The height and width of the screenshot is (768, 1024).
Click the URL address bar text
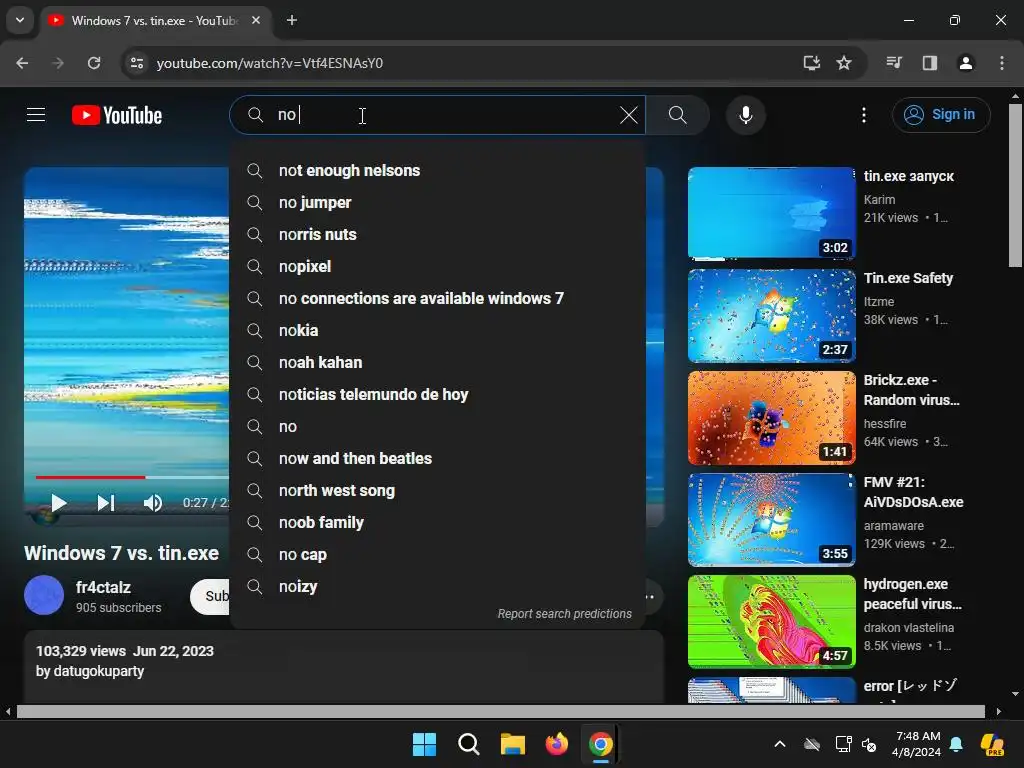click(270, 63)
